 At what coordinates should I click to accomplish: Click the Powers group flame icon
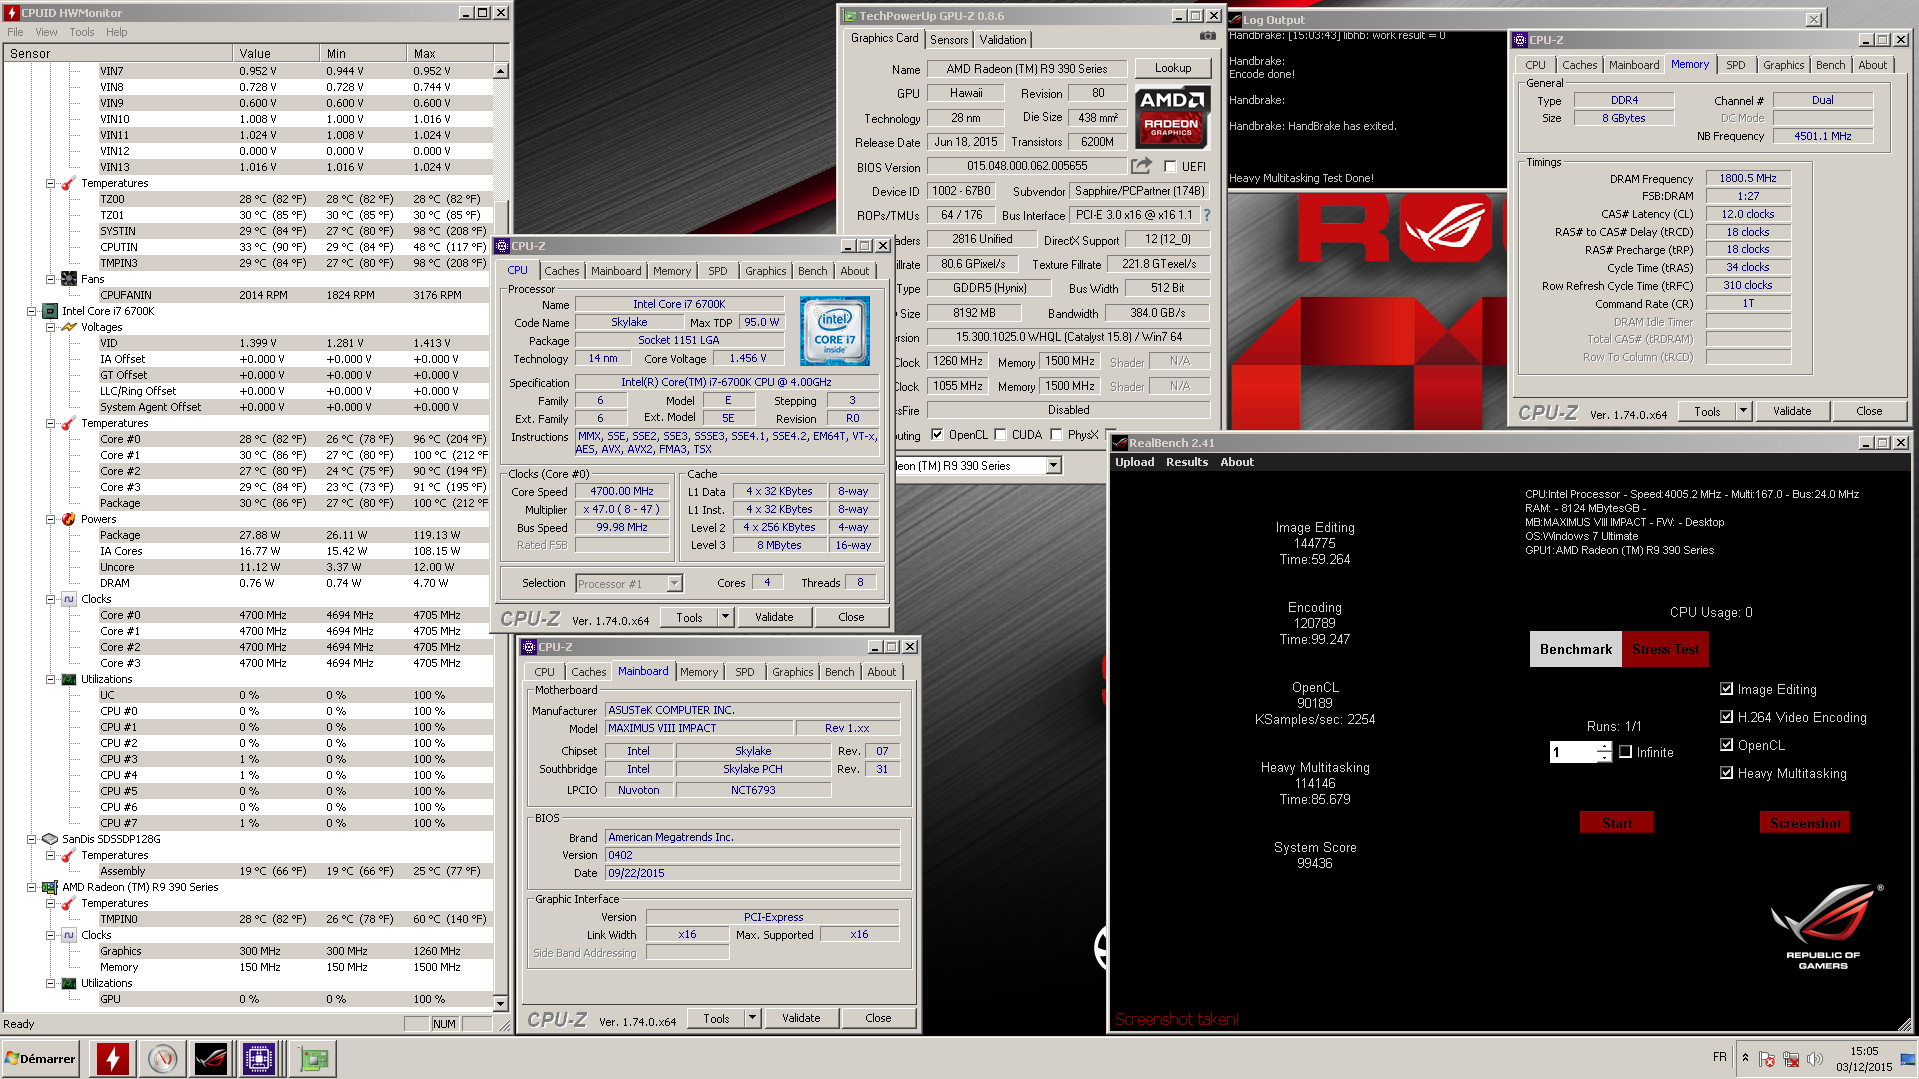tap(69, 519)
